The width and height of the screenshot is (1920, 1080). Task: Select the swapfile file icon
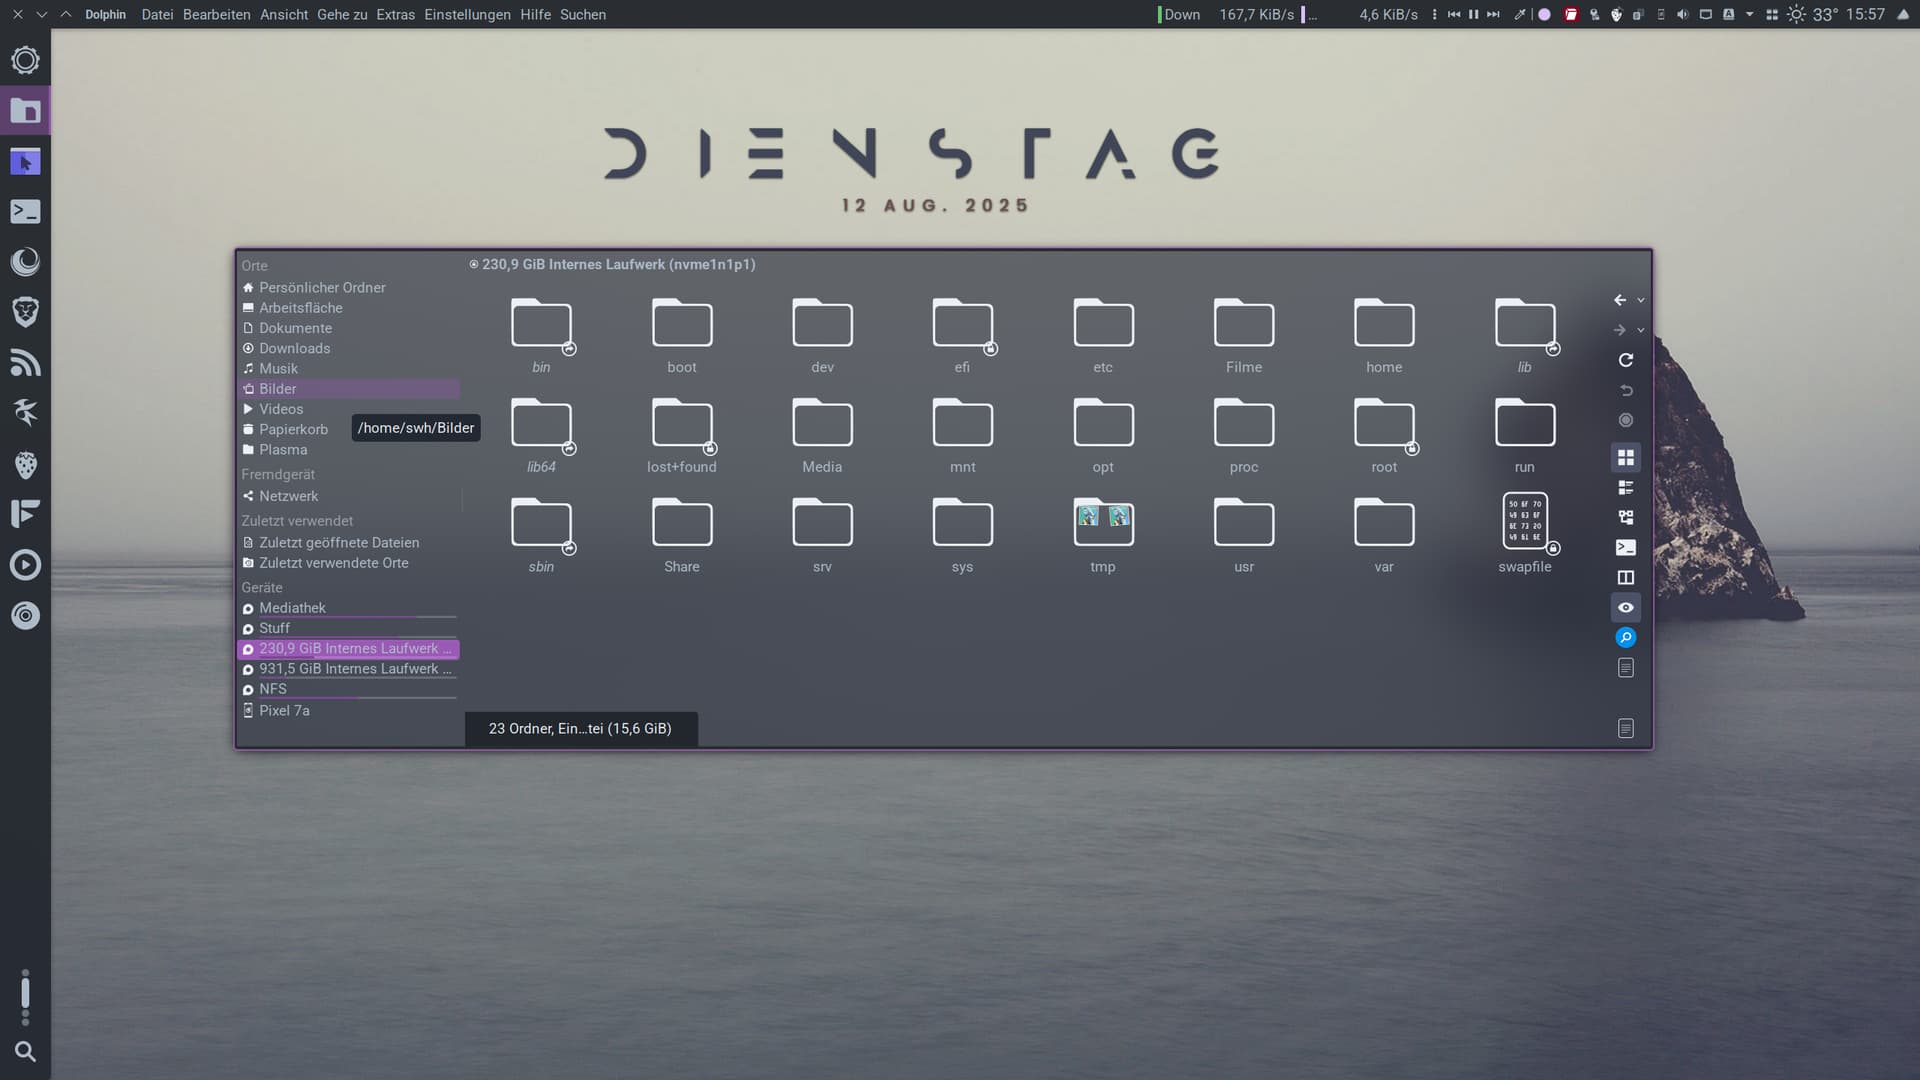click(x=1524, y=522)
